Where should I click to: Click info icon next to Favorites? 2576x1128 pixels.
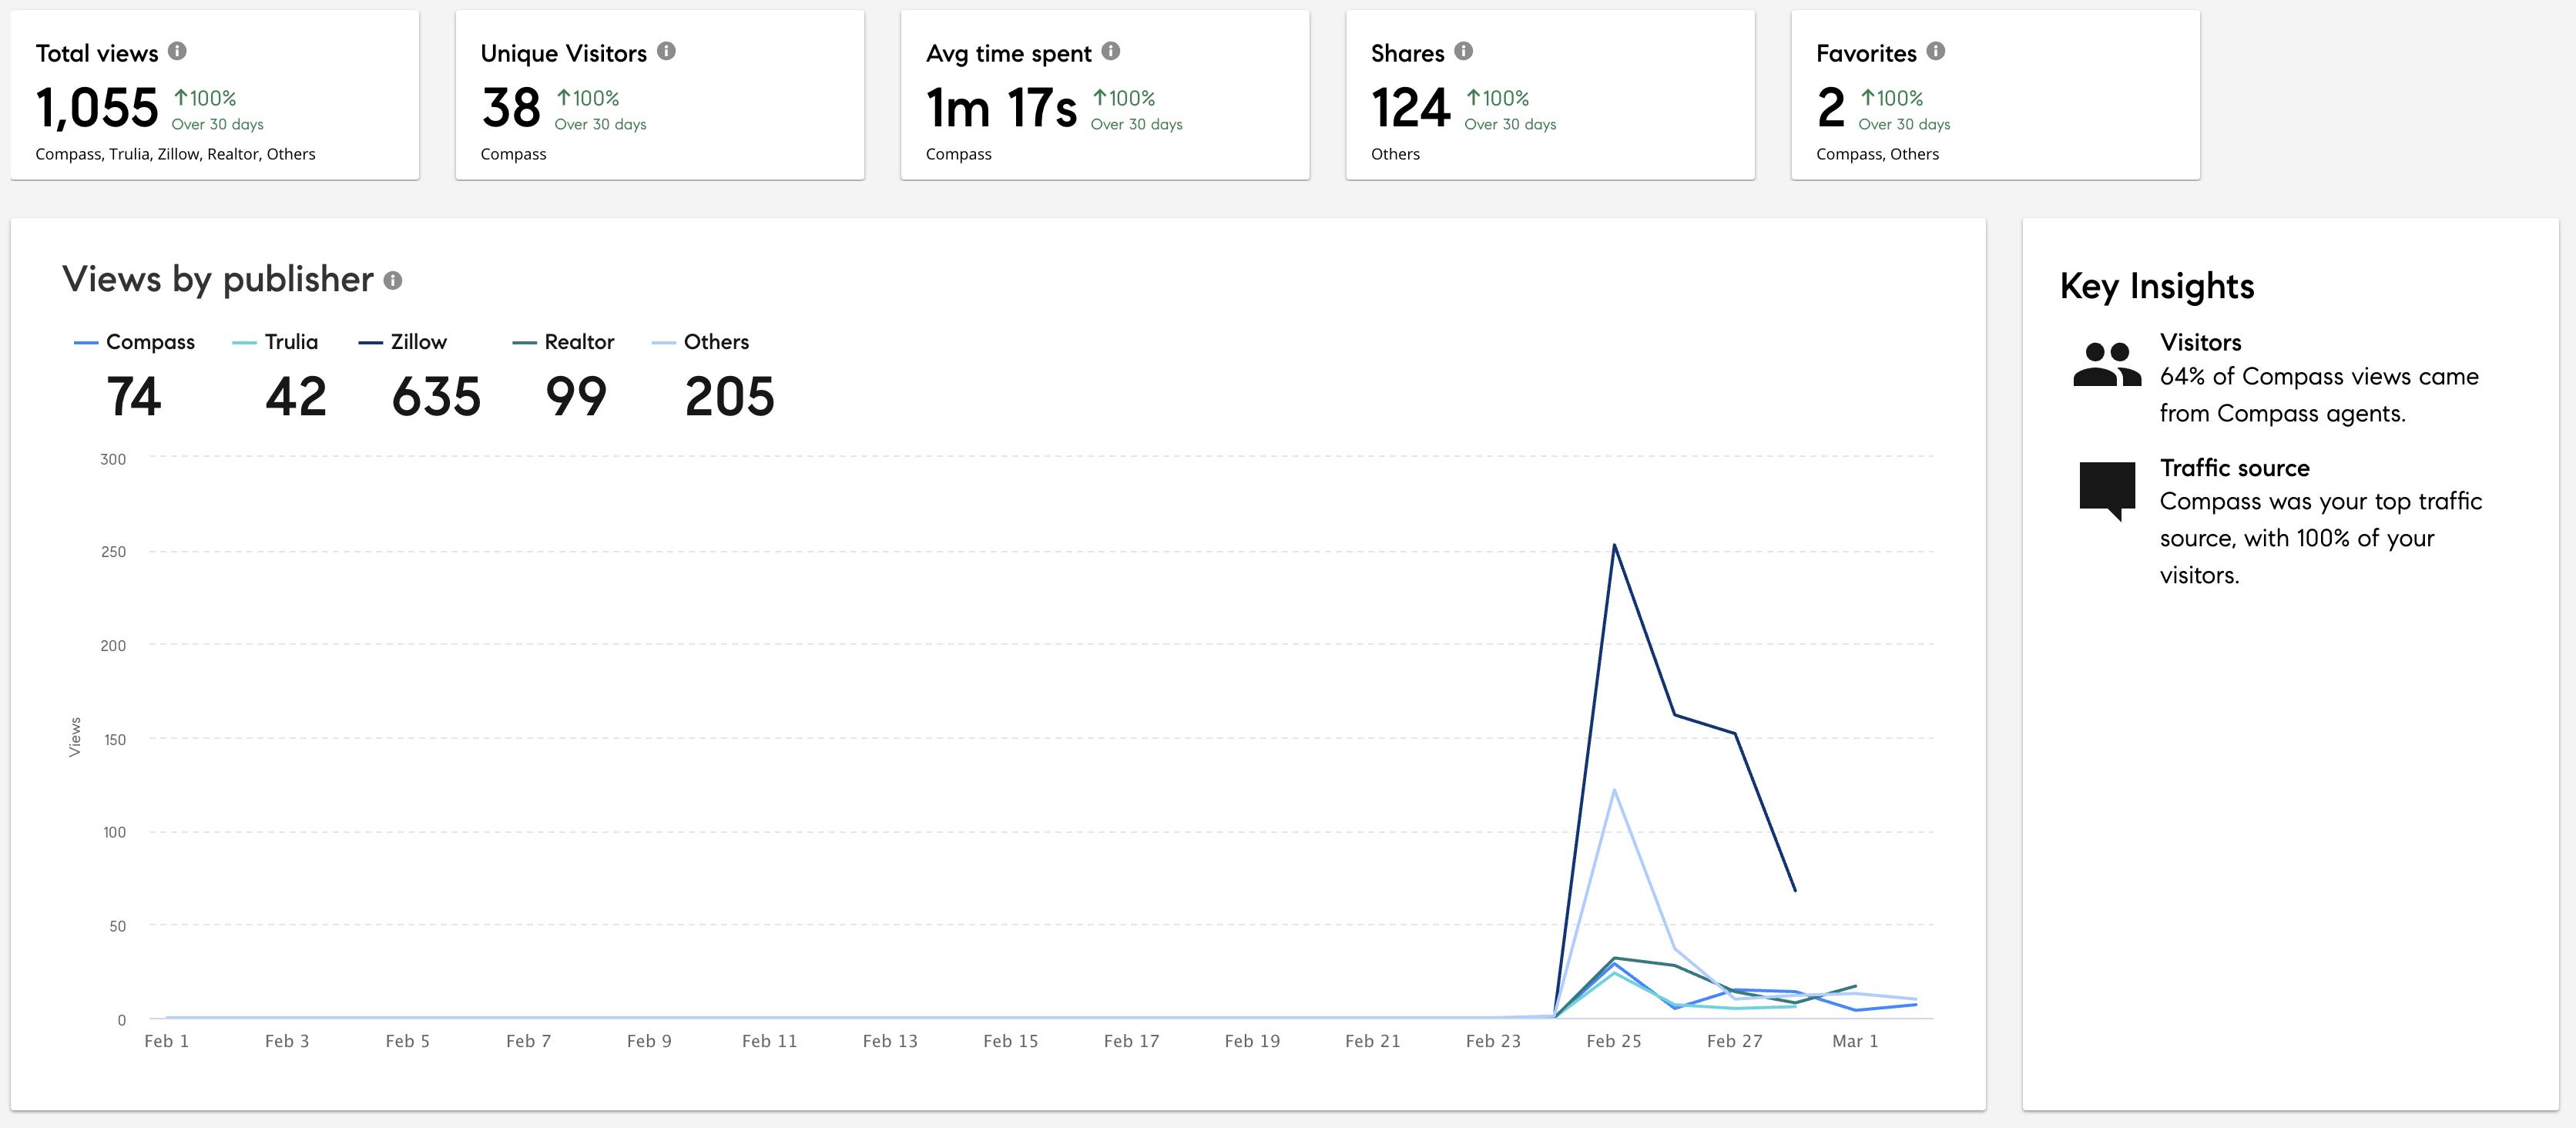pyautogui.click(x=1935, y=51)
